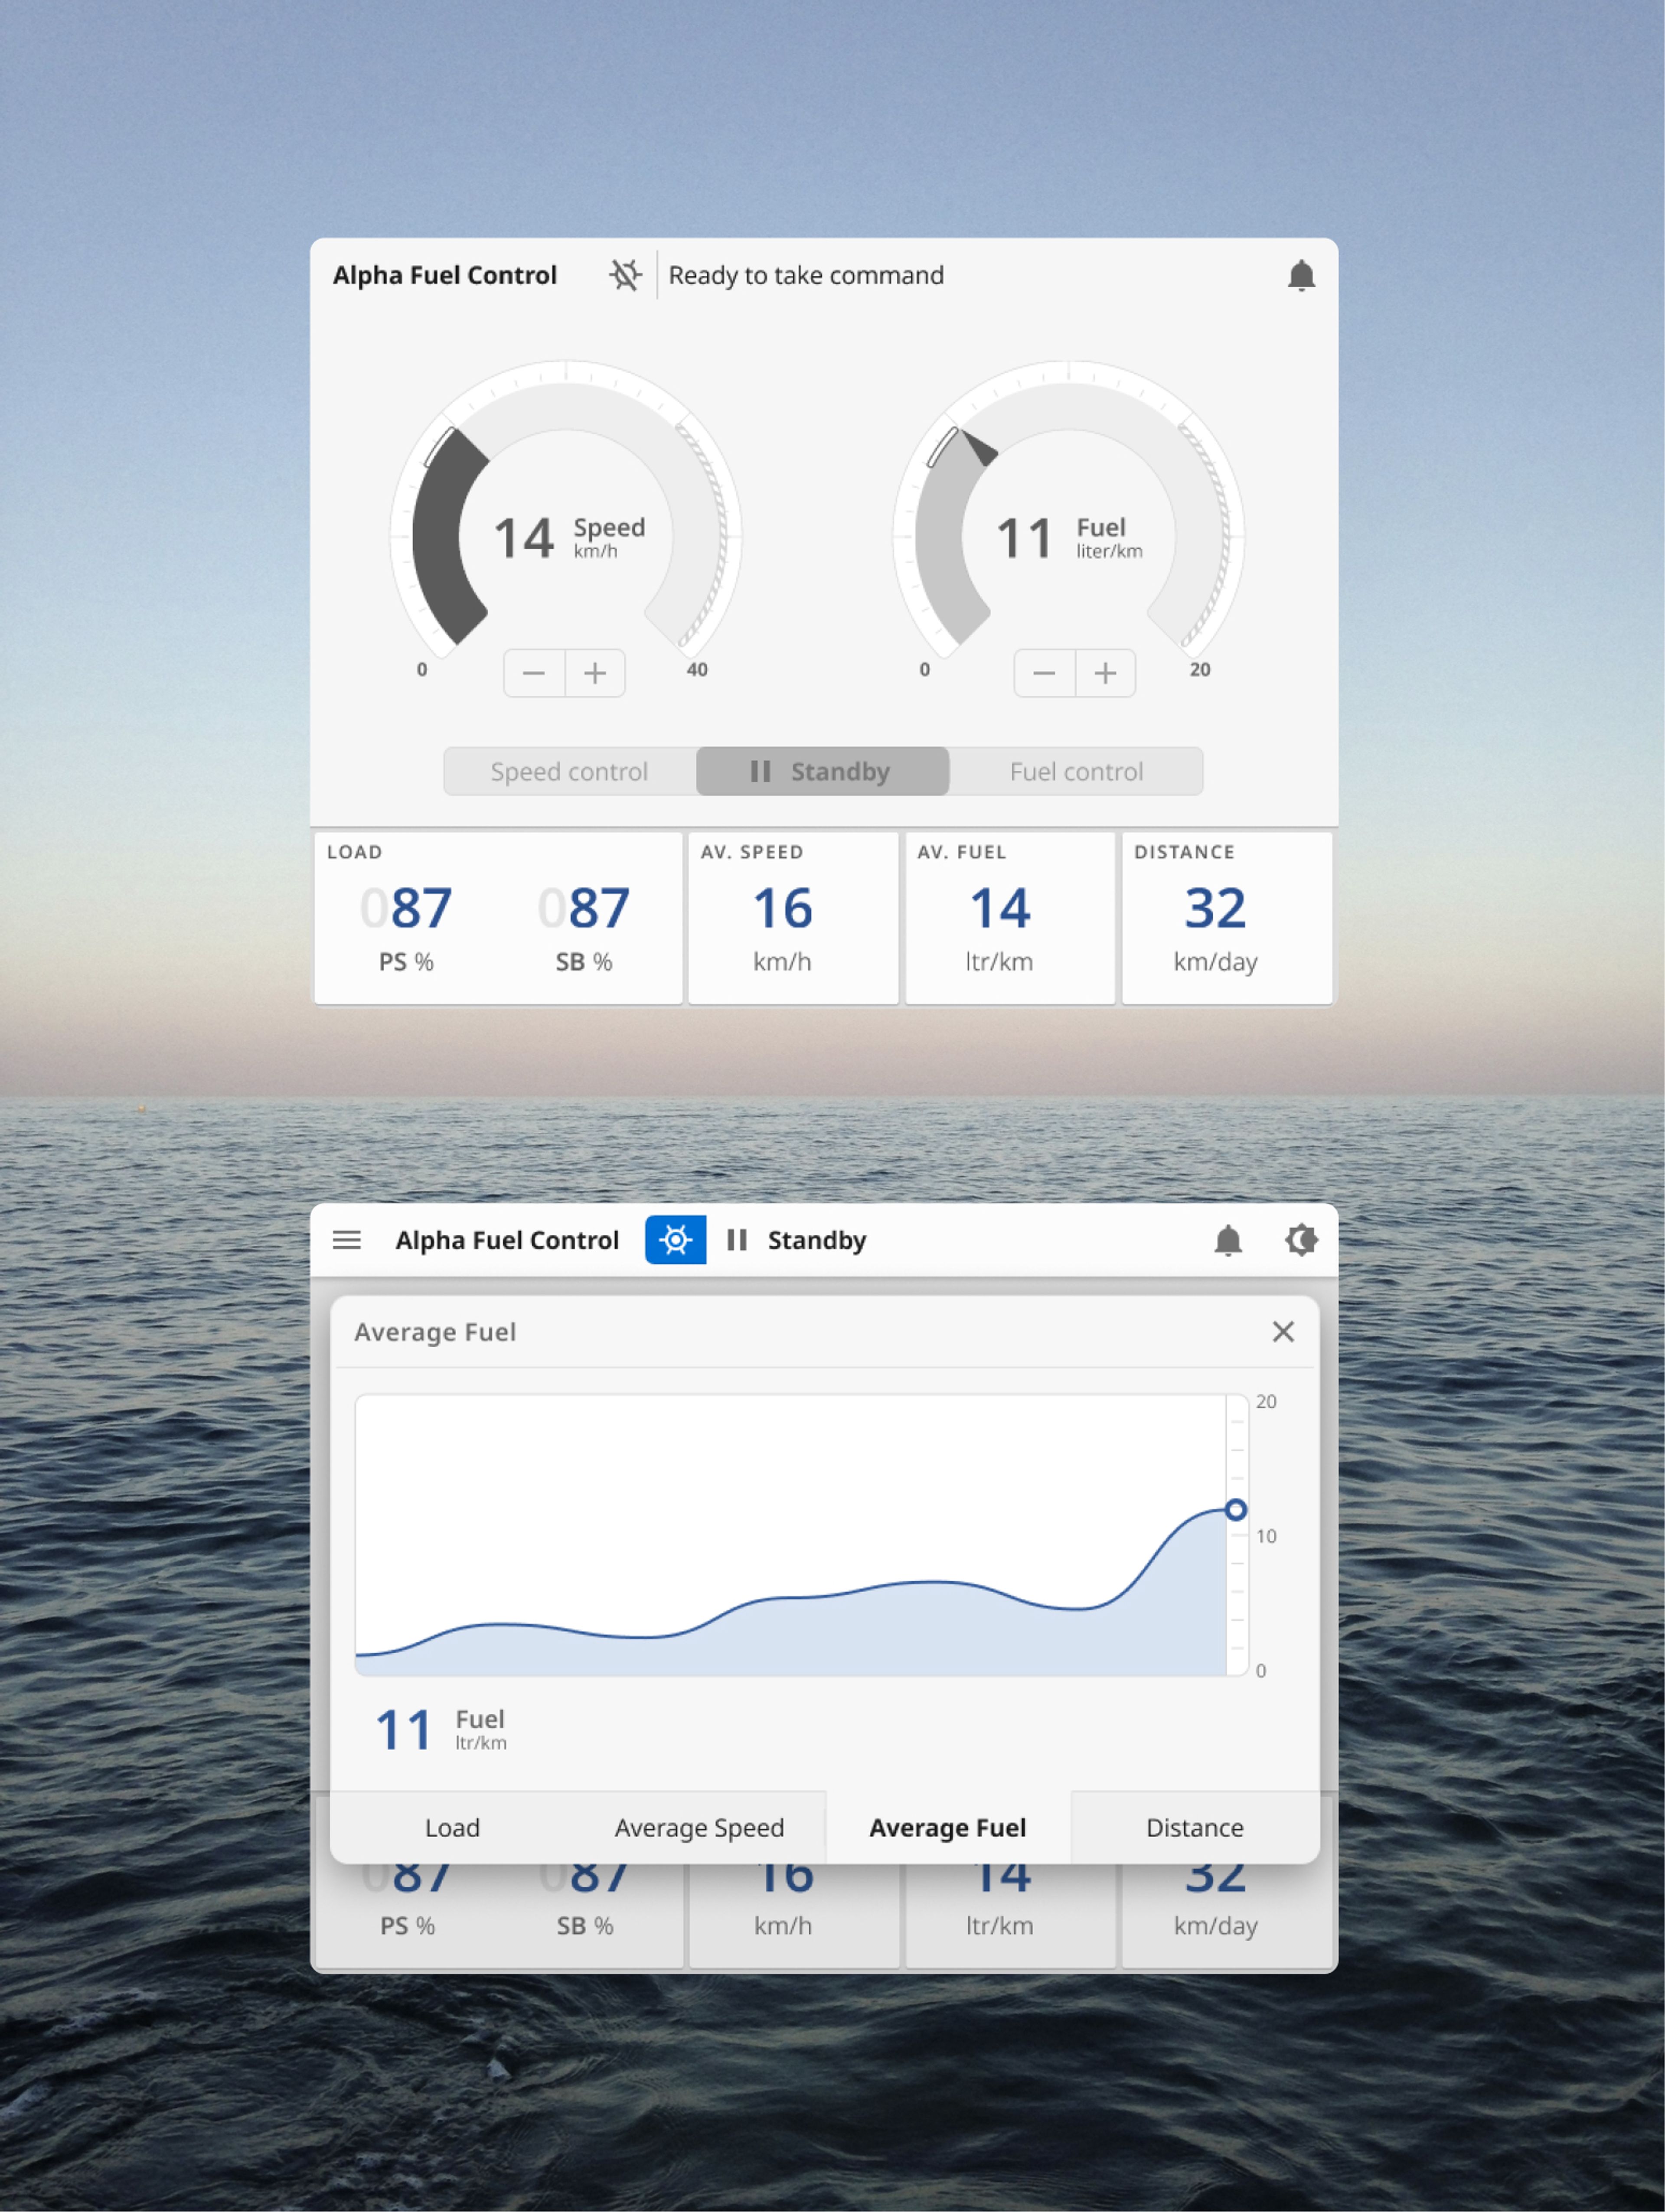Open hamburger menu in bottom panel
Screen dimensions: 1665x2212
point(347,1240)
